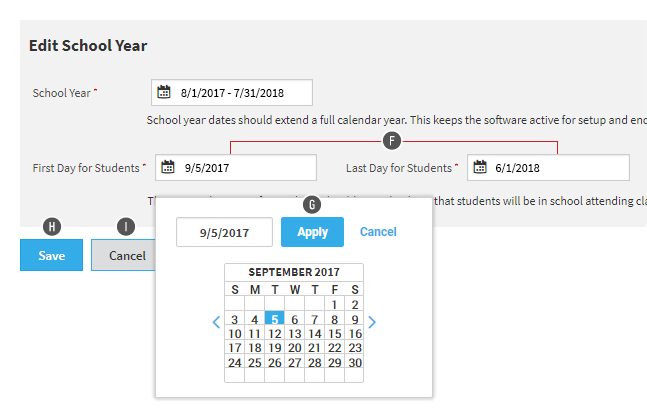Choose September 1 in the calendar

click(x=334, y=305)
